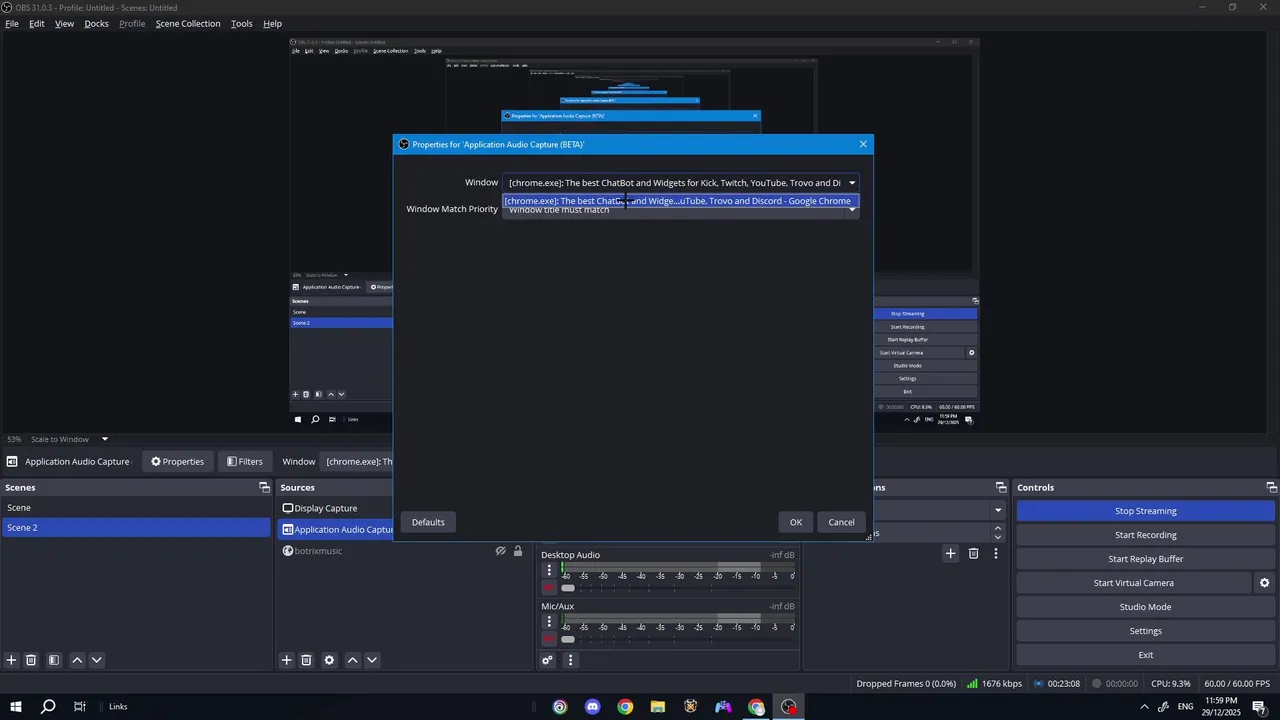Configure virtual camera gear icon
The image size is (1280, 720).
(x=1264, y=583)
